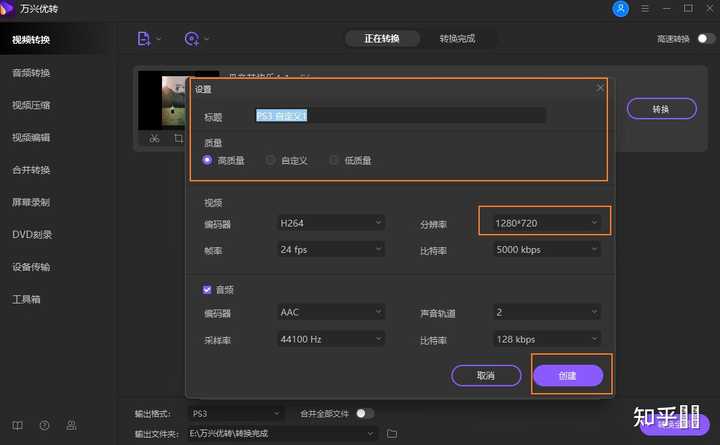The height and width of the screenshot is (445, 720).
Task: Open the book guide icon bottom left
Action: [17, 426]
